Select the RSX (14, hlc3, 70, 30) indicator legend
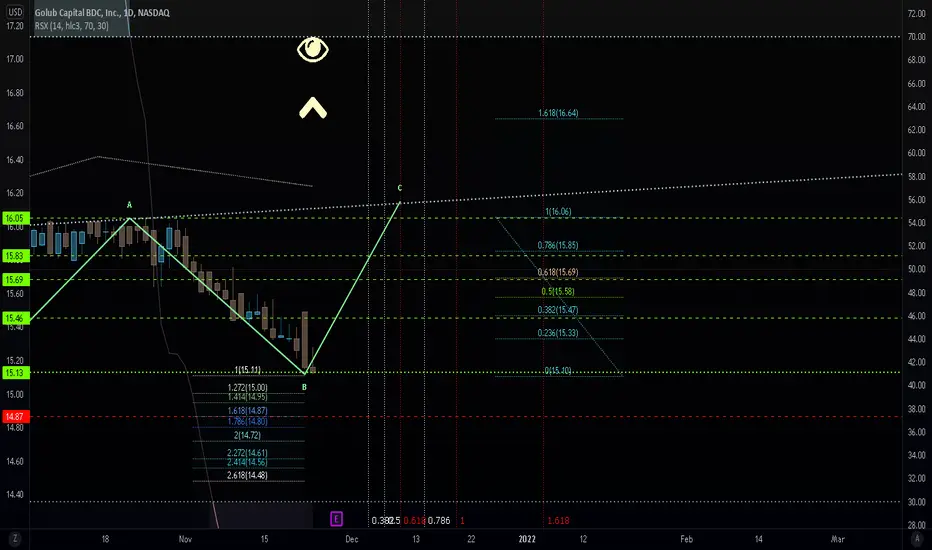Viewport: 932px width, 550px height. [71, 26]
